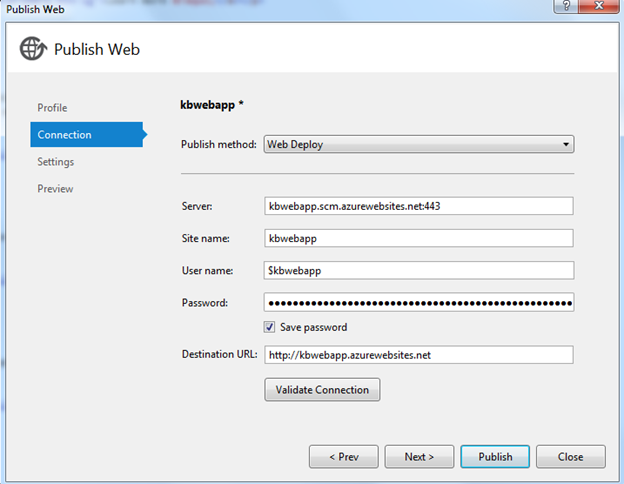Toggle the Save password checkbox
624x484 pixels.
click(x=269, y=327)
